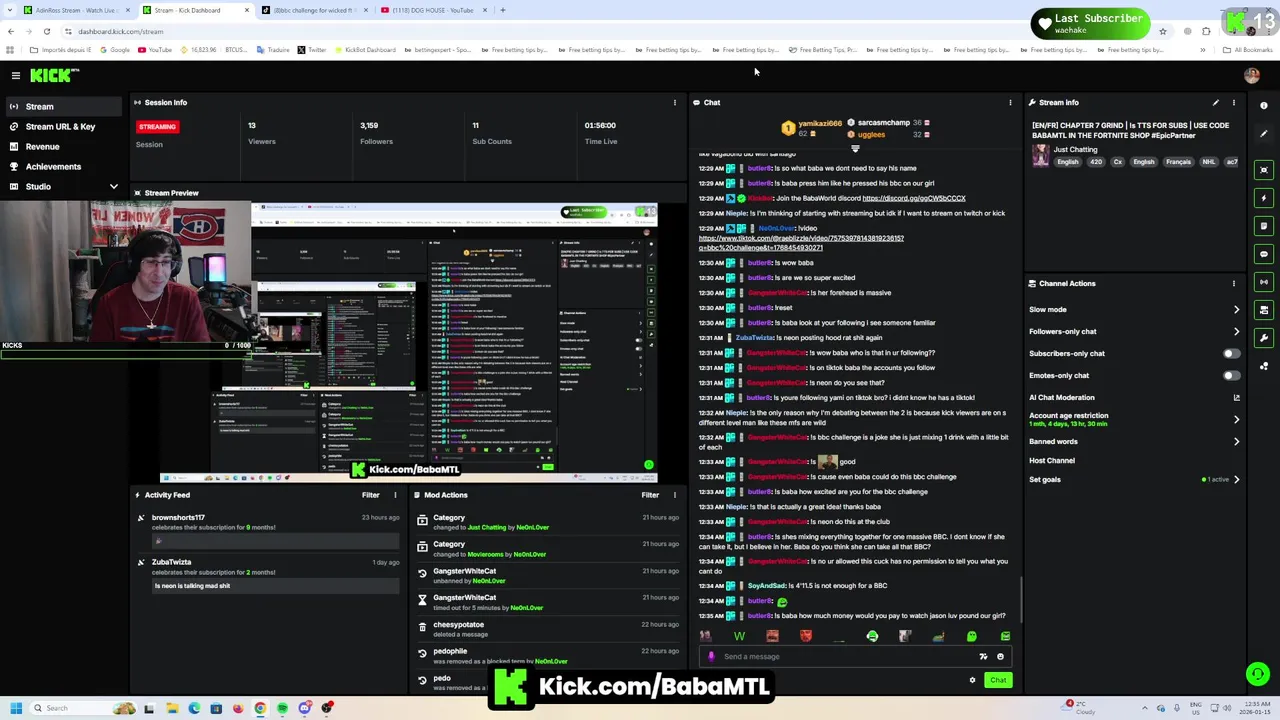Select Stream in left sidebar
This screenshot has height=720, width=1280.
[64, 106]
